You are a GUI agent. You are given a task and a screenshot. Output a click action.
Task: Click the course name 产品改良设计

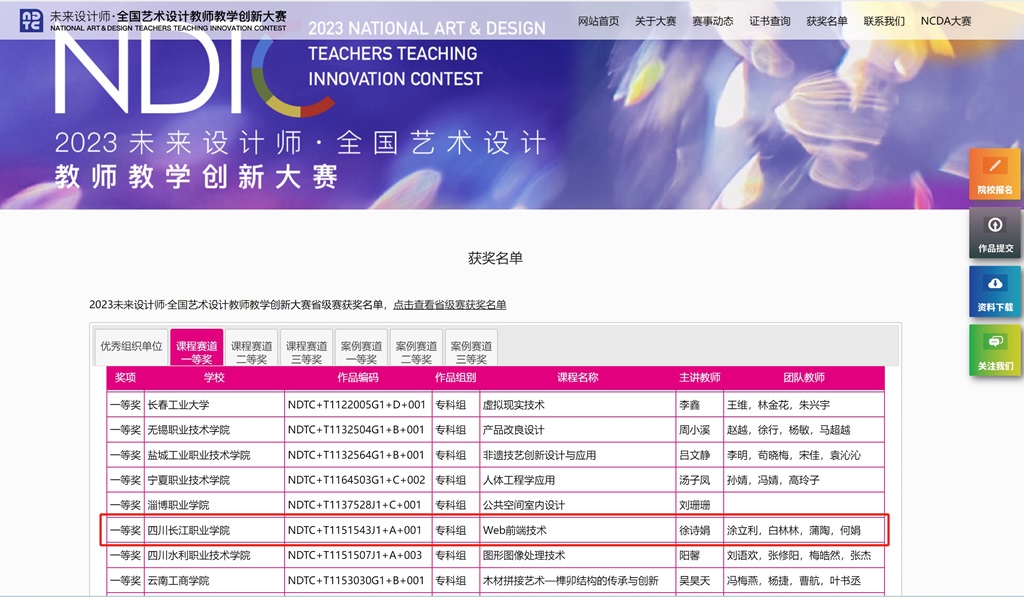pos(513,430)
